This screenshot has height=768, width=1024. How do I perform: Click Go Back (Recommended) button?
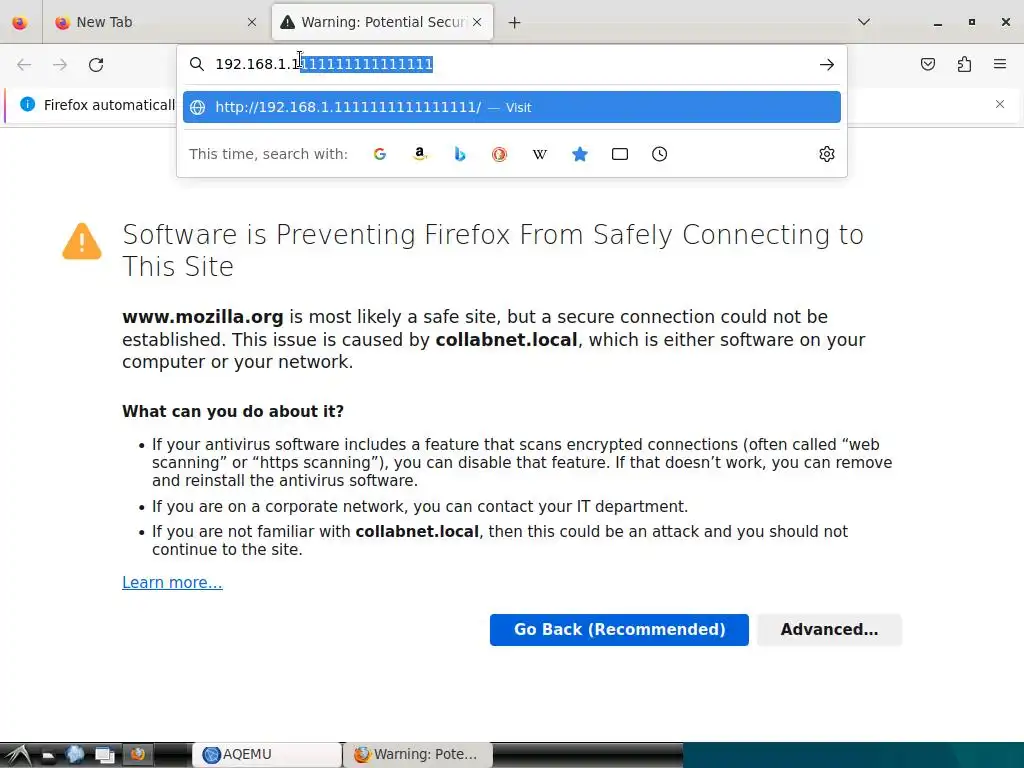click(x=619, y=629)
